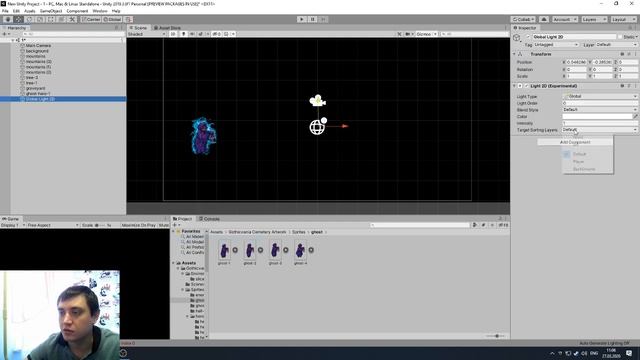Open cloud services icon
Viewport: 640px width, 360px height.
tap(544, 19)
